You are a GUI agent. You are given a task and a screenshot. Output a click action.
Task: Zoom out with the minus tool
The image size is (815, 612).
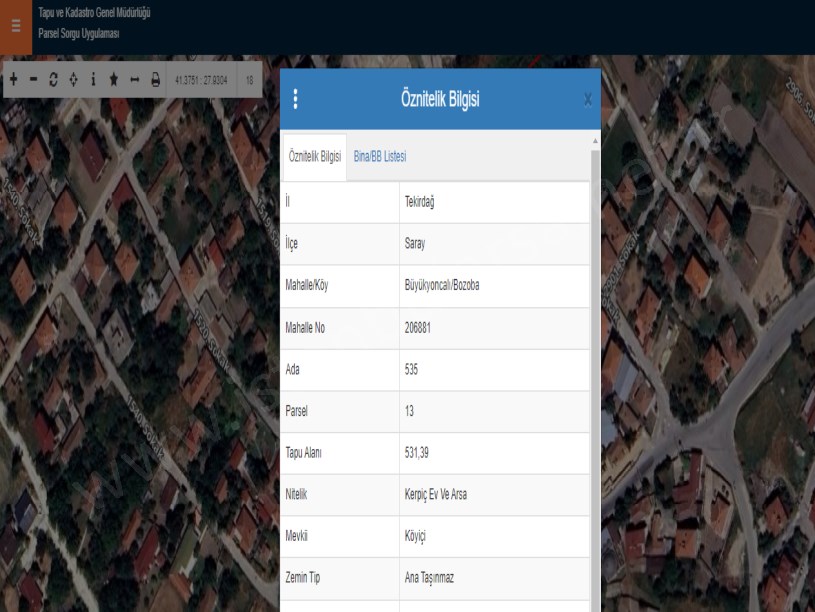click(x=34, y=80)
